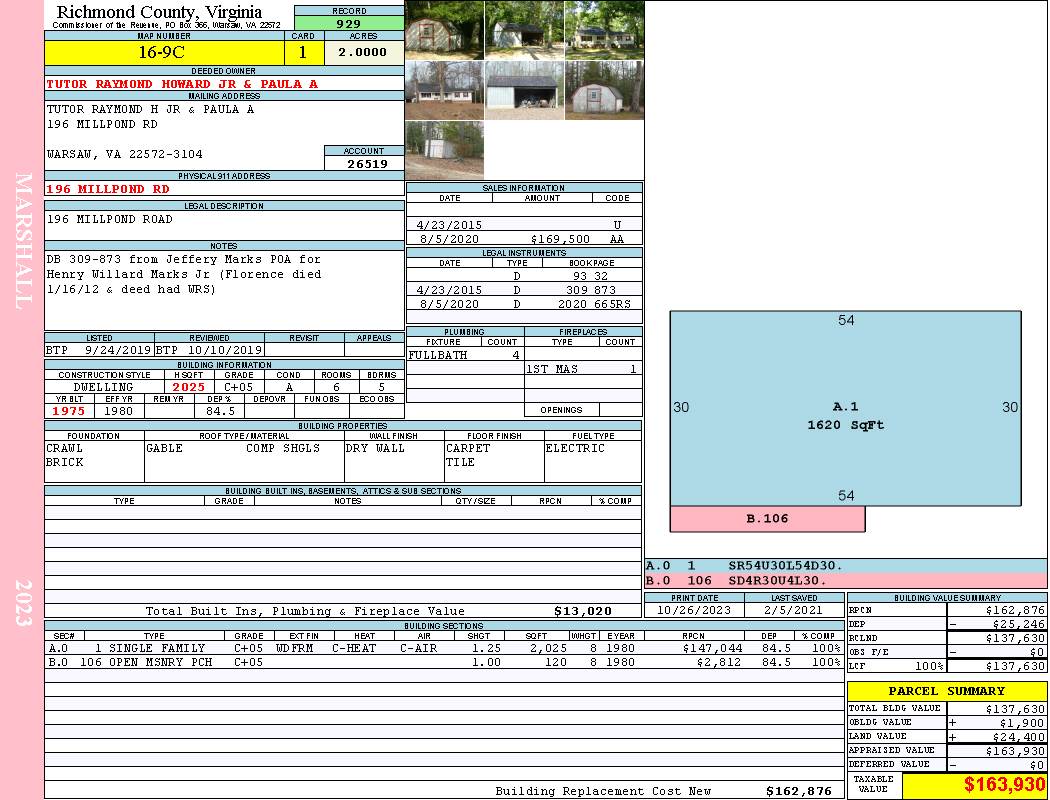Select the 8/5/2020 $169,500 sale row
1050x800 pixels.
pyautogui.click(x=524, y=240)
